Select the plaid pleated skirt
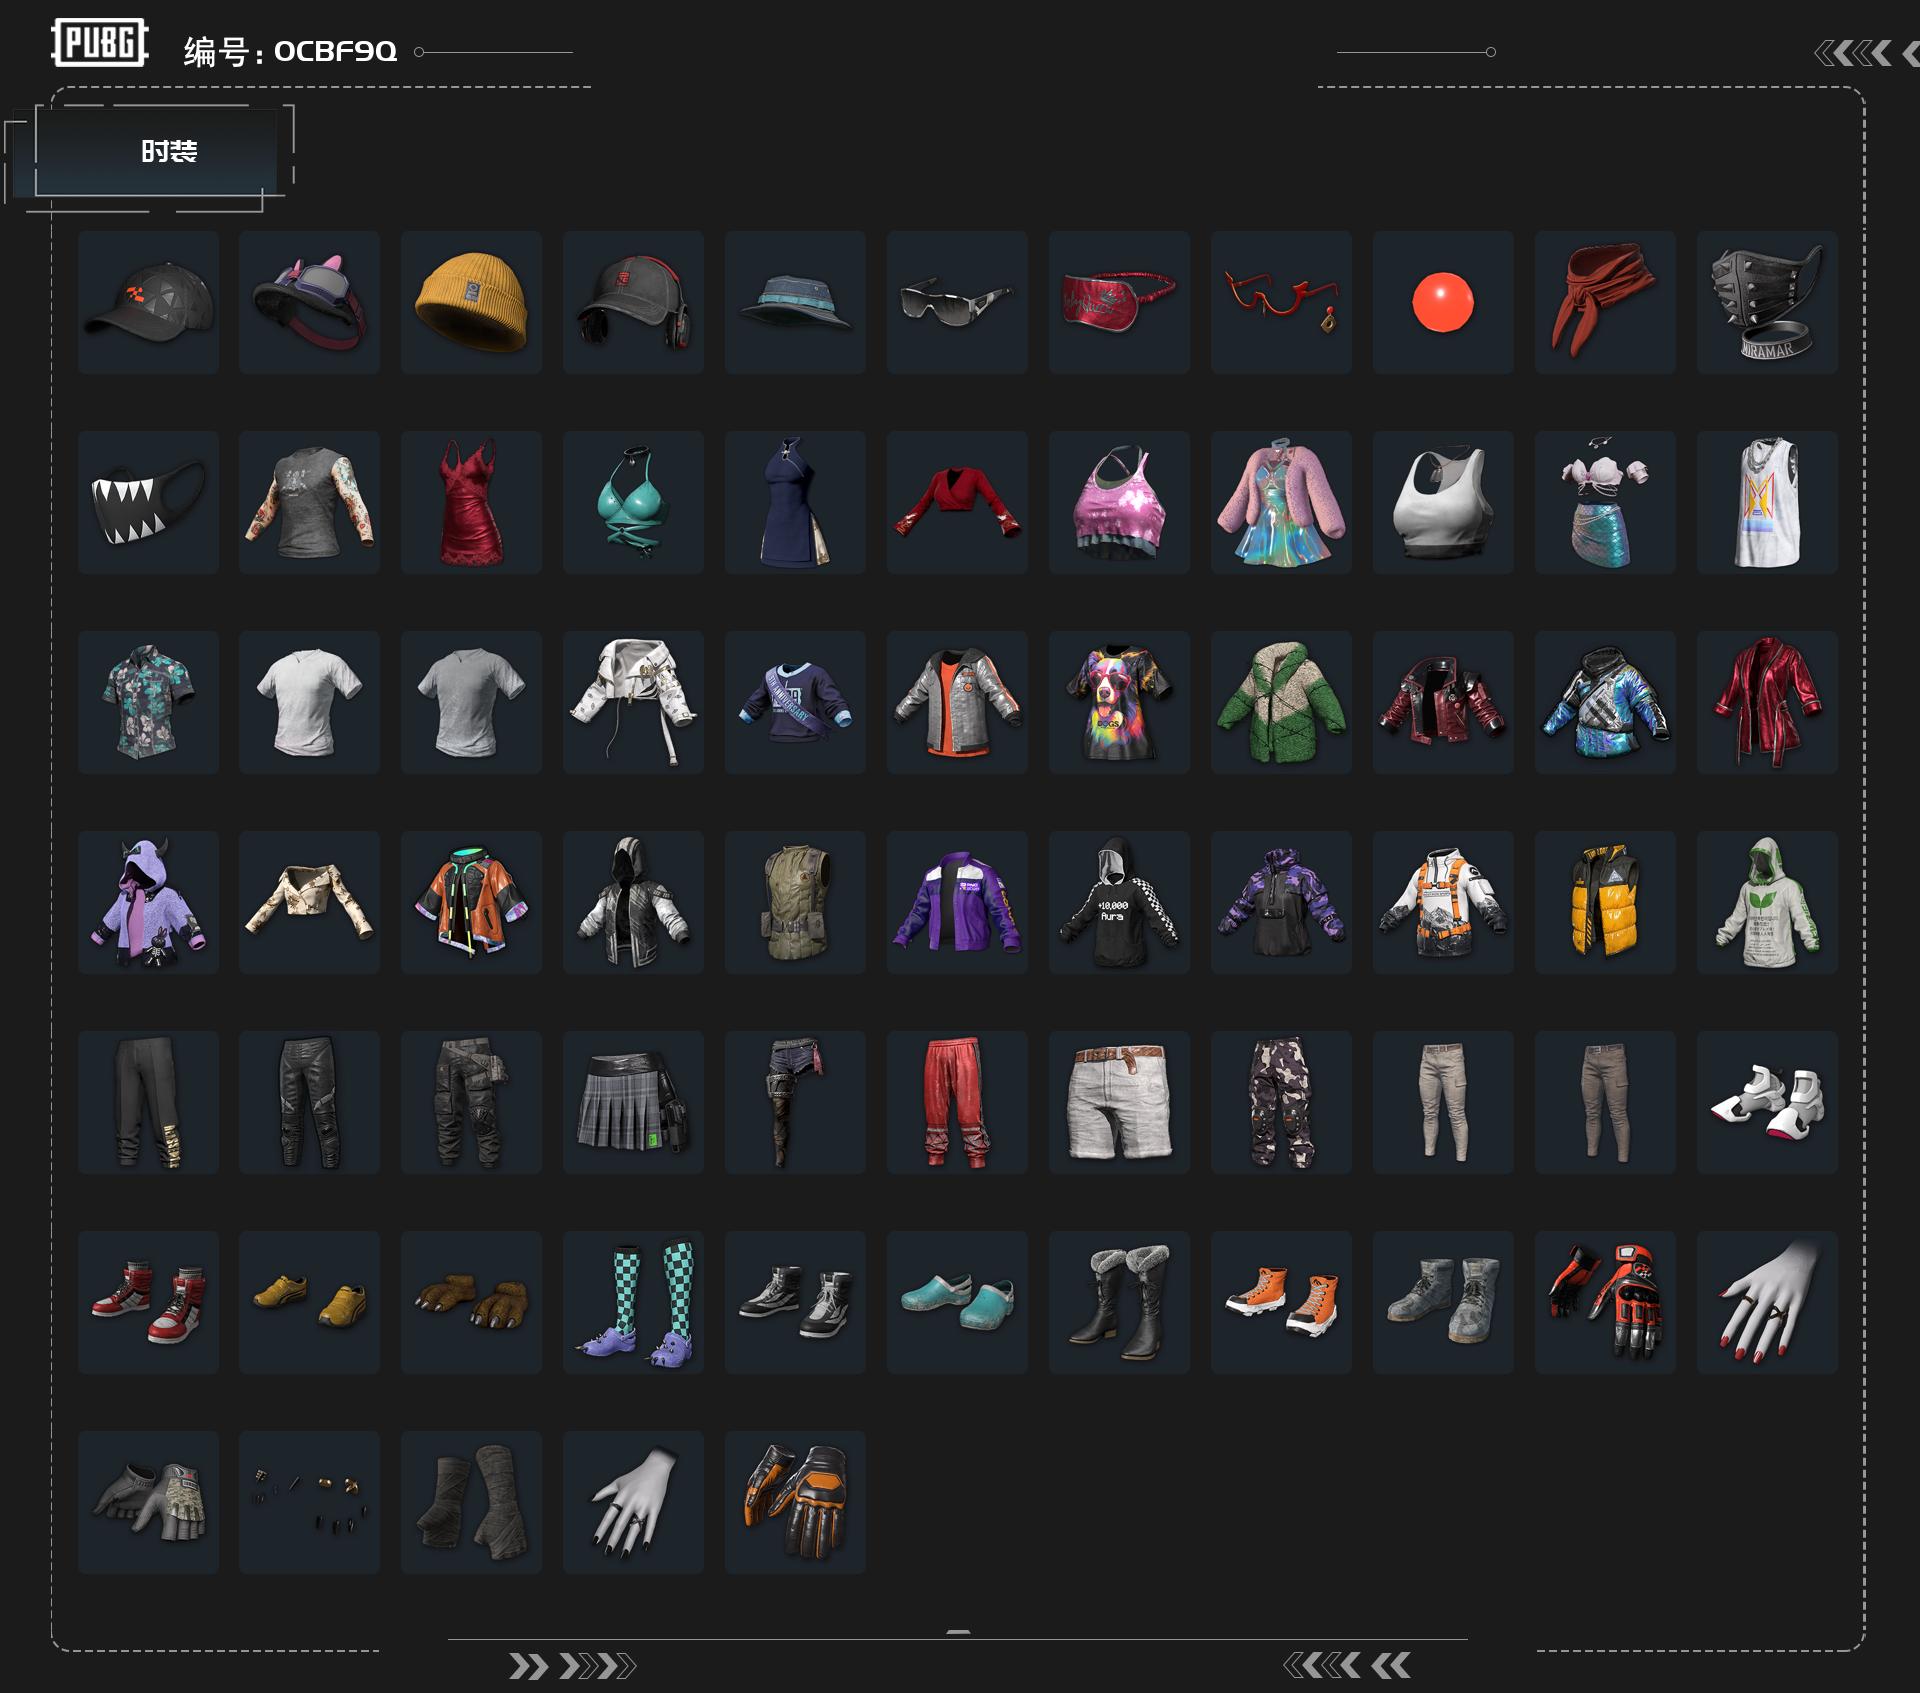 (x=633, y=1102)
